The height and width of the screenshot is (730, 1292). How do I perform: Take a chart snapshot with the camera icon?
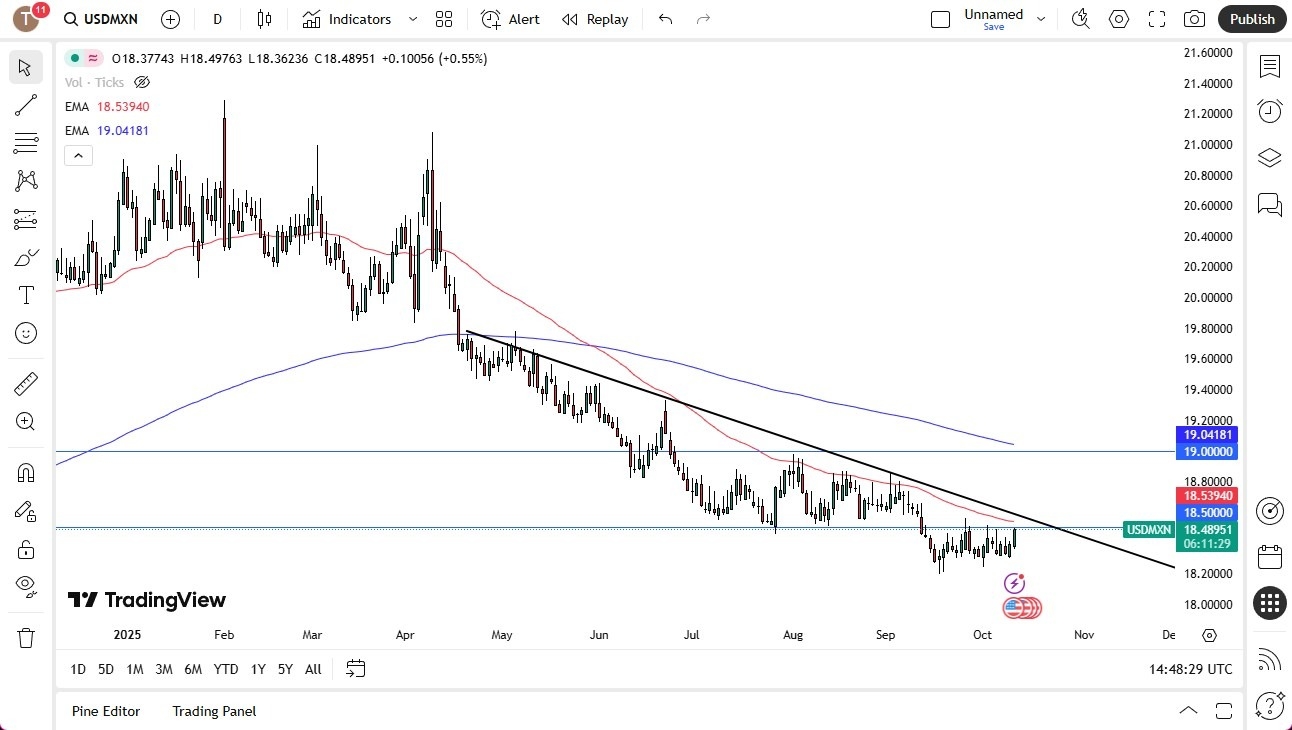[1194, 18]
